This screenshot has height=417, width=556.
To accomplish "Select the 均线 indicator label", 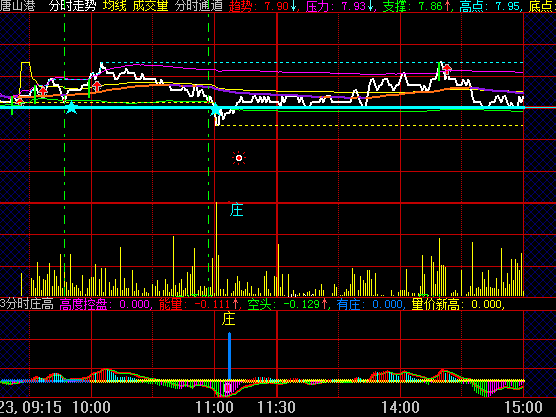I will click(115, 6).
